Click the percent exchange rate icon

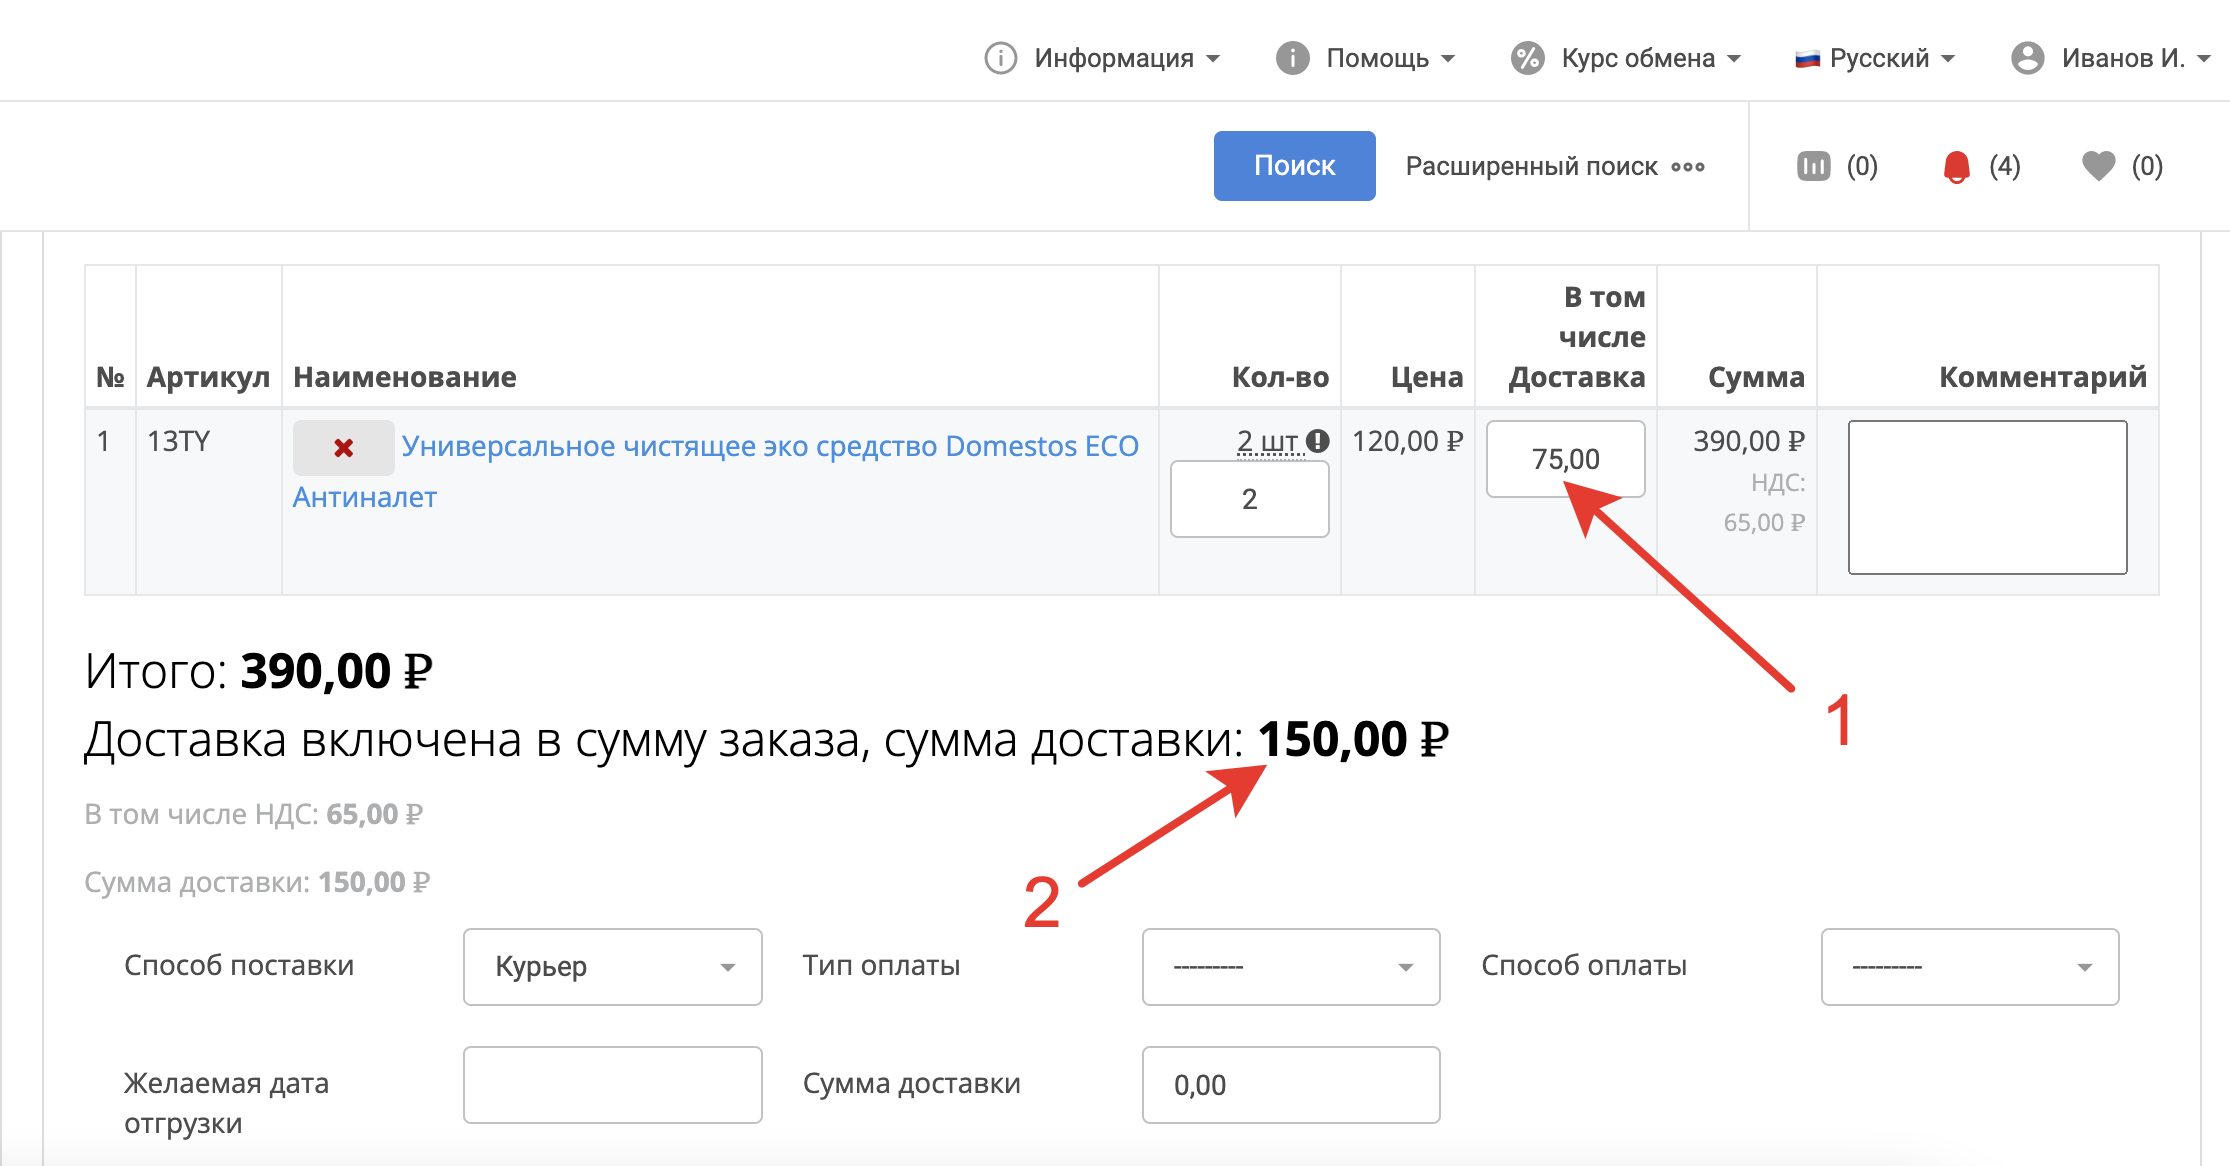point(1527,58)
